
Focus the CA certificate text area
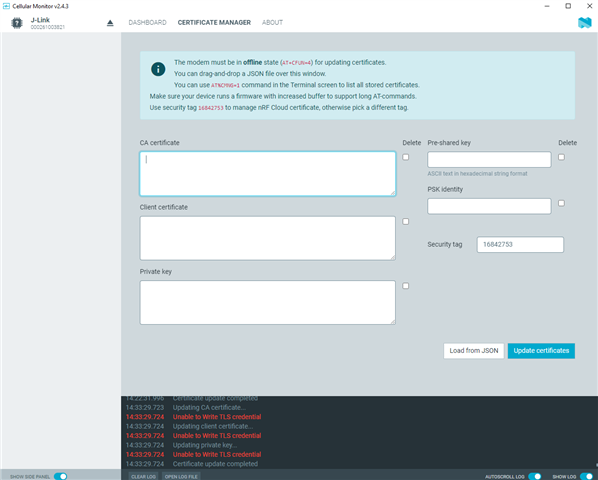point(268,174)
